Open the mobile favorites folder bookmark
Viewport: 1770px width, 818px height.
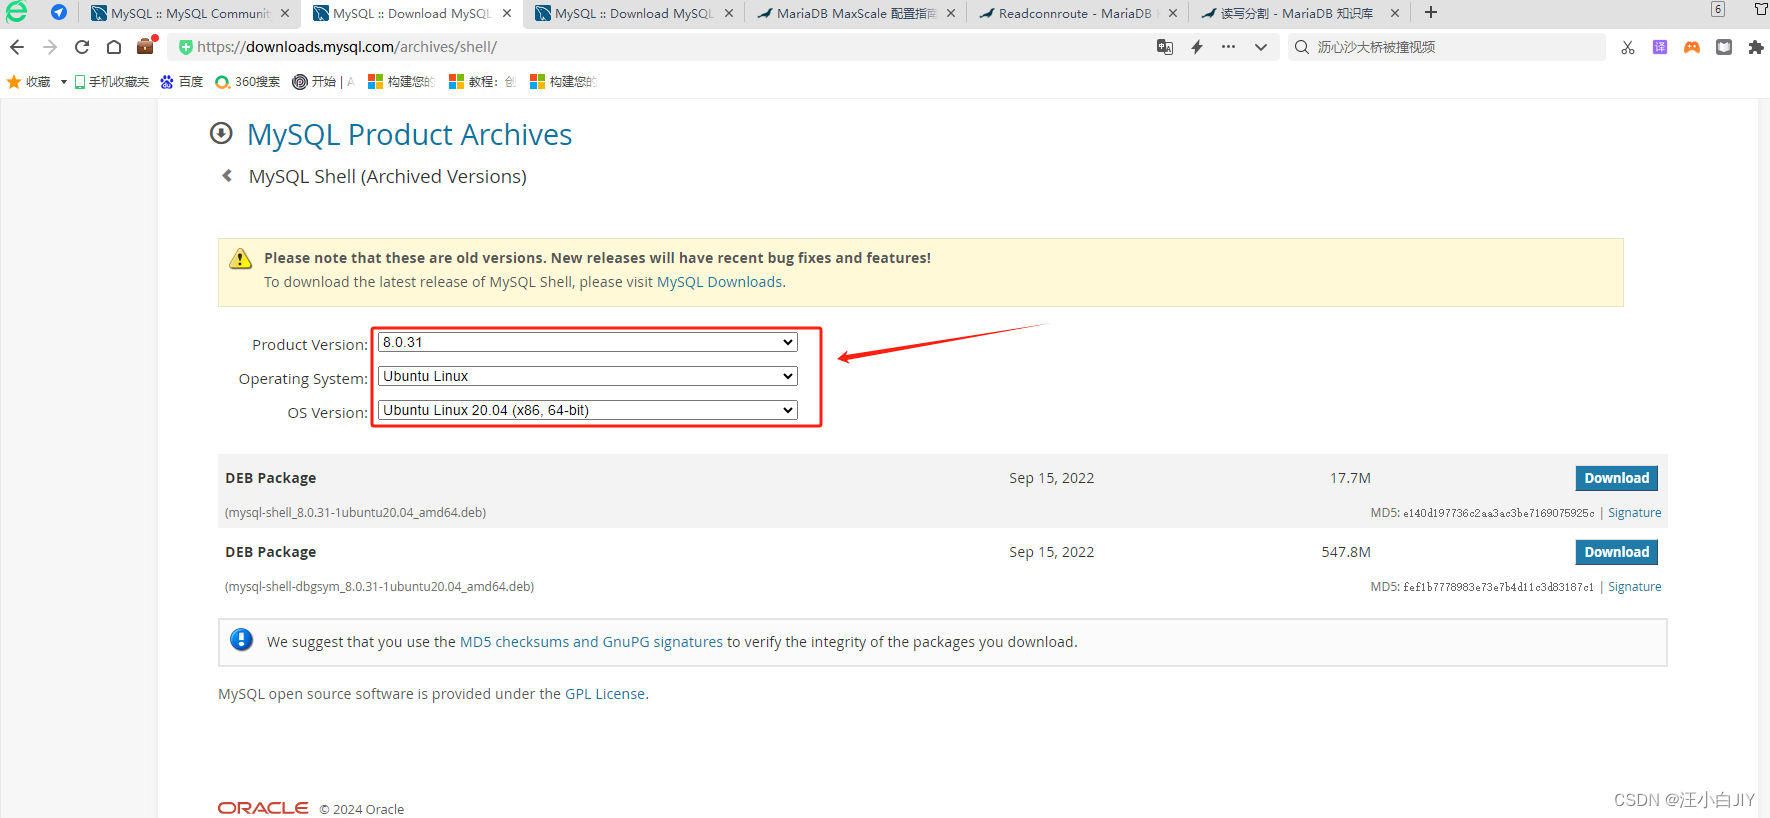point(112,82)
